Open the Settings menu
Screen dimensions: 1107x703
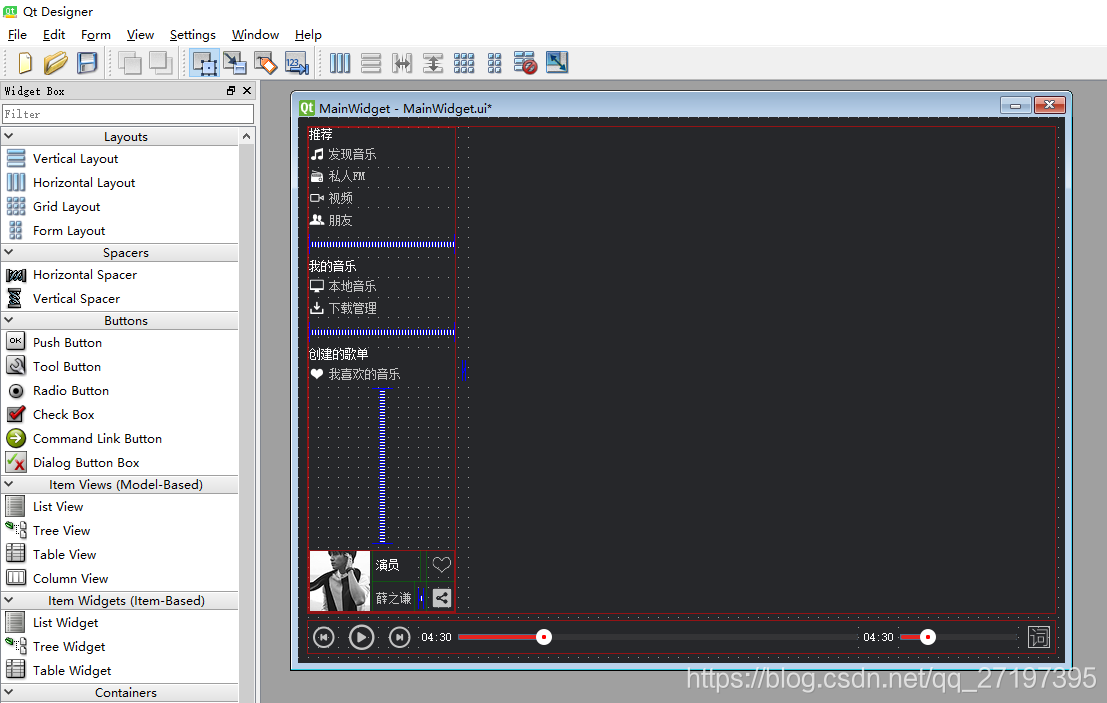[193, 35]
